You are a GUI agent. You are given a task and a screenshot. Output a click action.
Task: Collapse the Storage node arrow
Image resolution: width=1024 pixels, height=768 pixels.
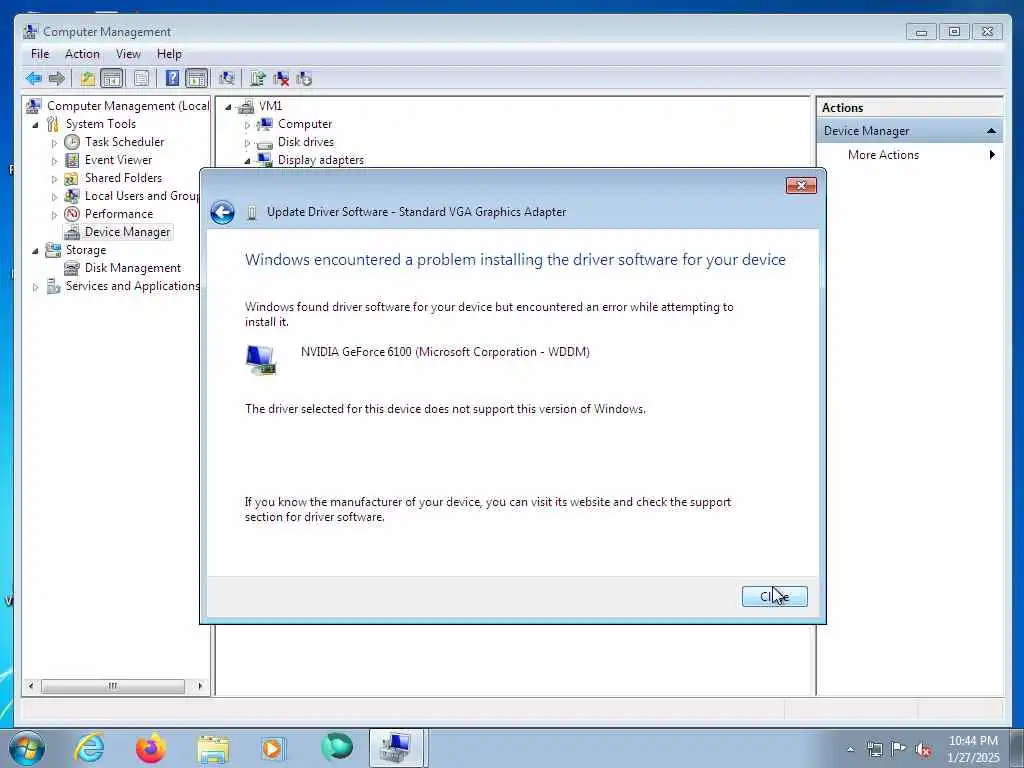click(35, 251)
